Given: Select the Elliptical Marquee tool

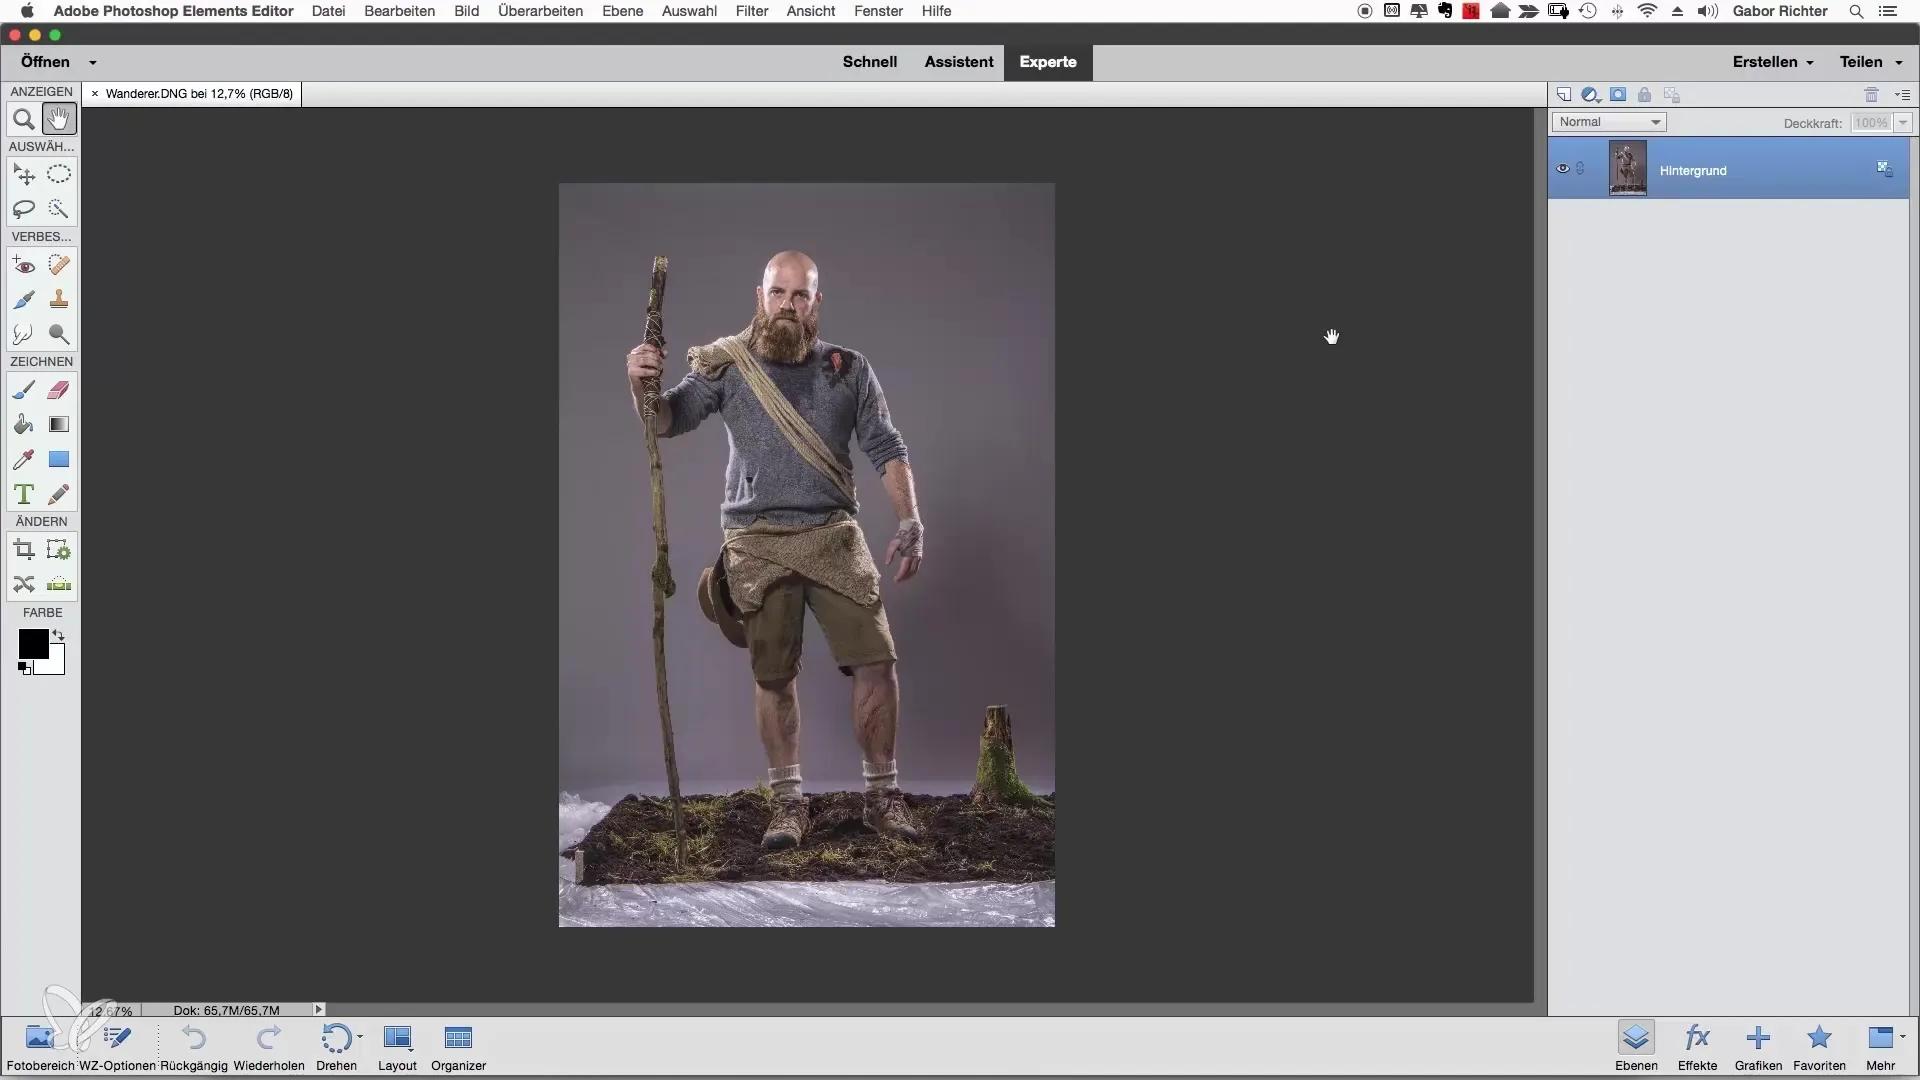Looking at the screenshot, I should tap(59, 174).
